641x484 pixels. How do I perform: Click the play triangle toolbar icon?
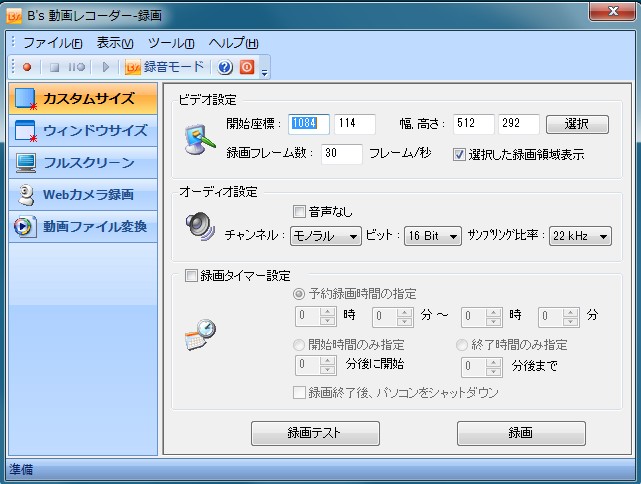click(105, 67)
